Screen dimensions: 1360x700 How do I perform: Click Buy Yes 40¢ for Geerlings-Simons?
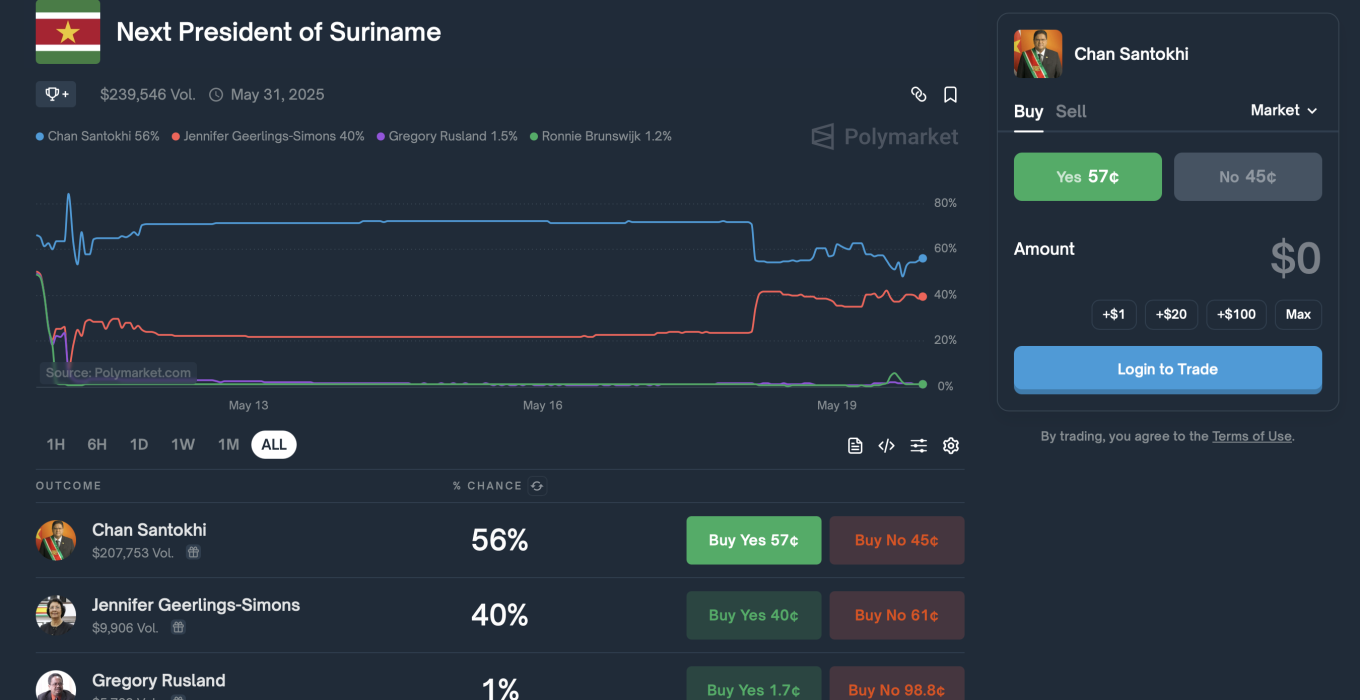tap(754, 615)
